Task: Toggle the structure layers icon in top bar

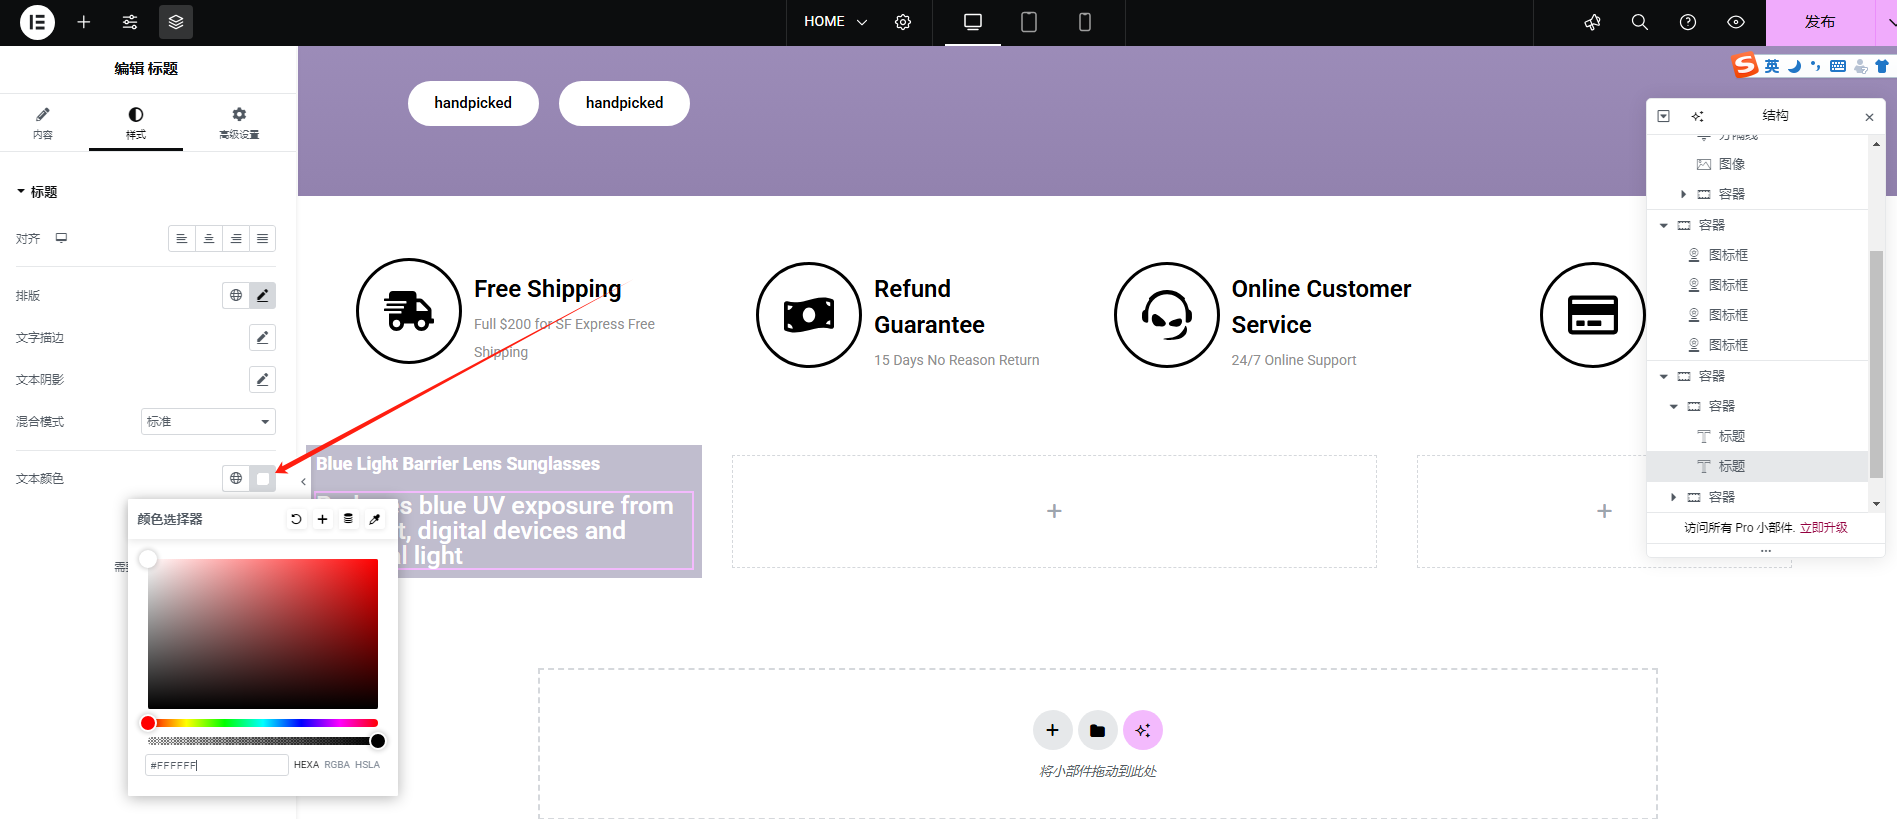Action: pyautogui.click(x=176, y=22)
